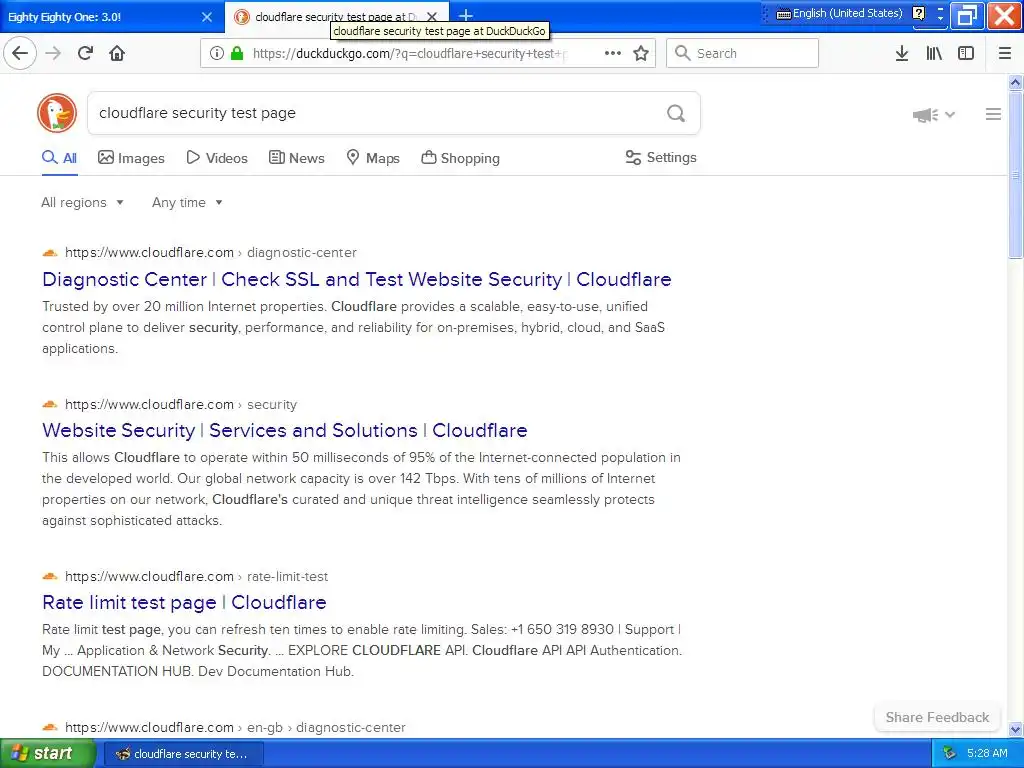Open page actions three-dot menu

[x=613, y=53]
